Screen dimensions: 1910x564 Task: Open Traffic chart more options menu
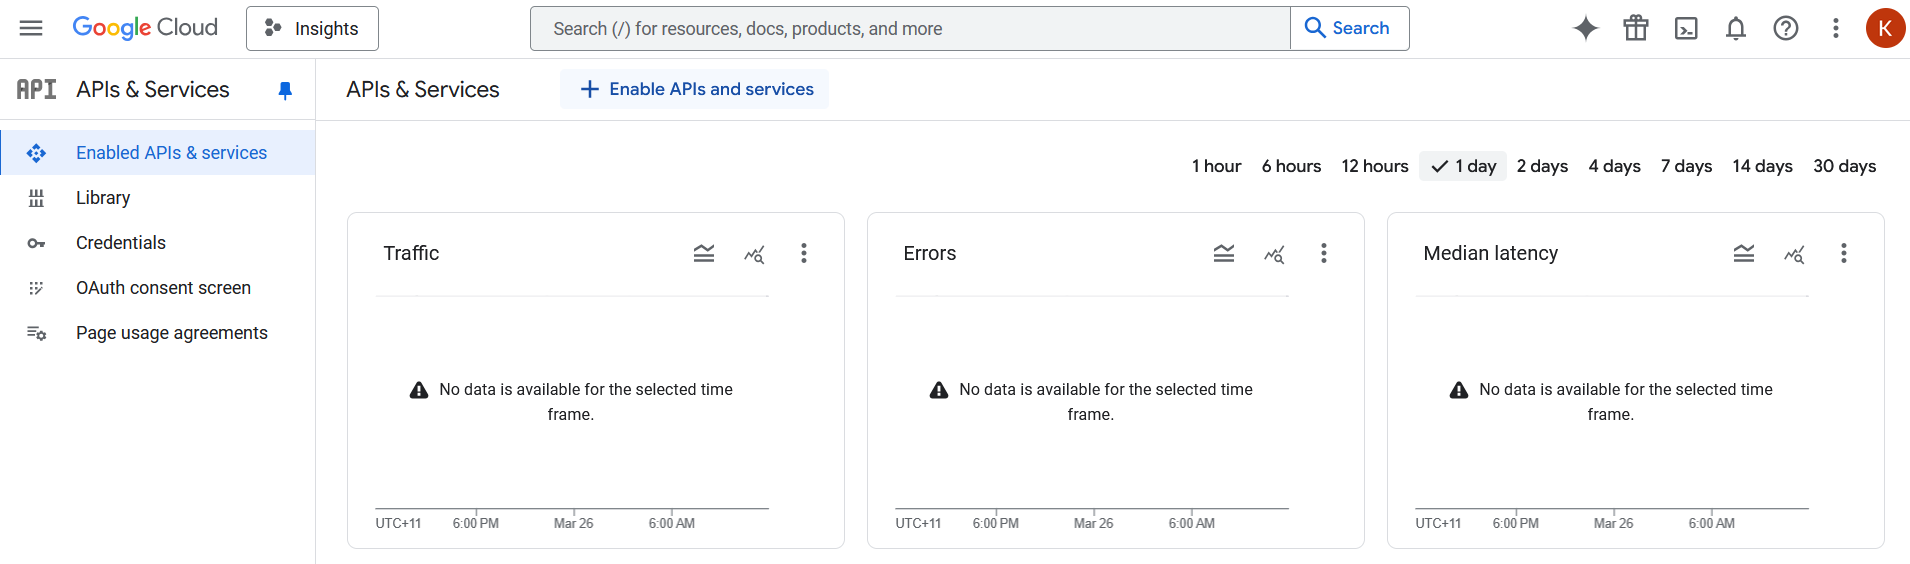[x=804, y=253]
